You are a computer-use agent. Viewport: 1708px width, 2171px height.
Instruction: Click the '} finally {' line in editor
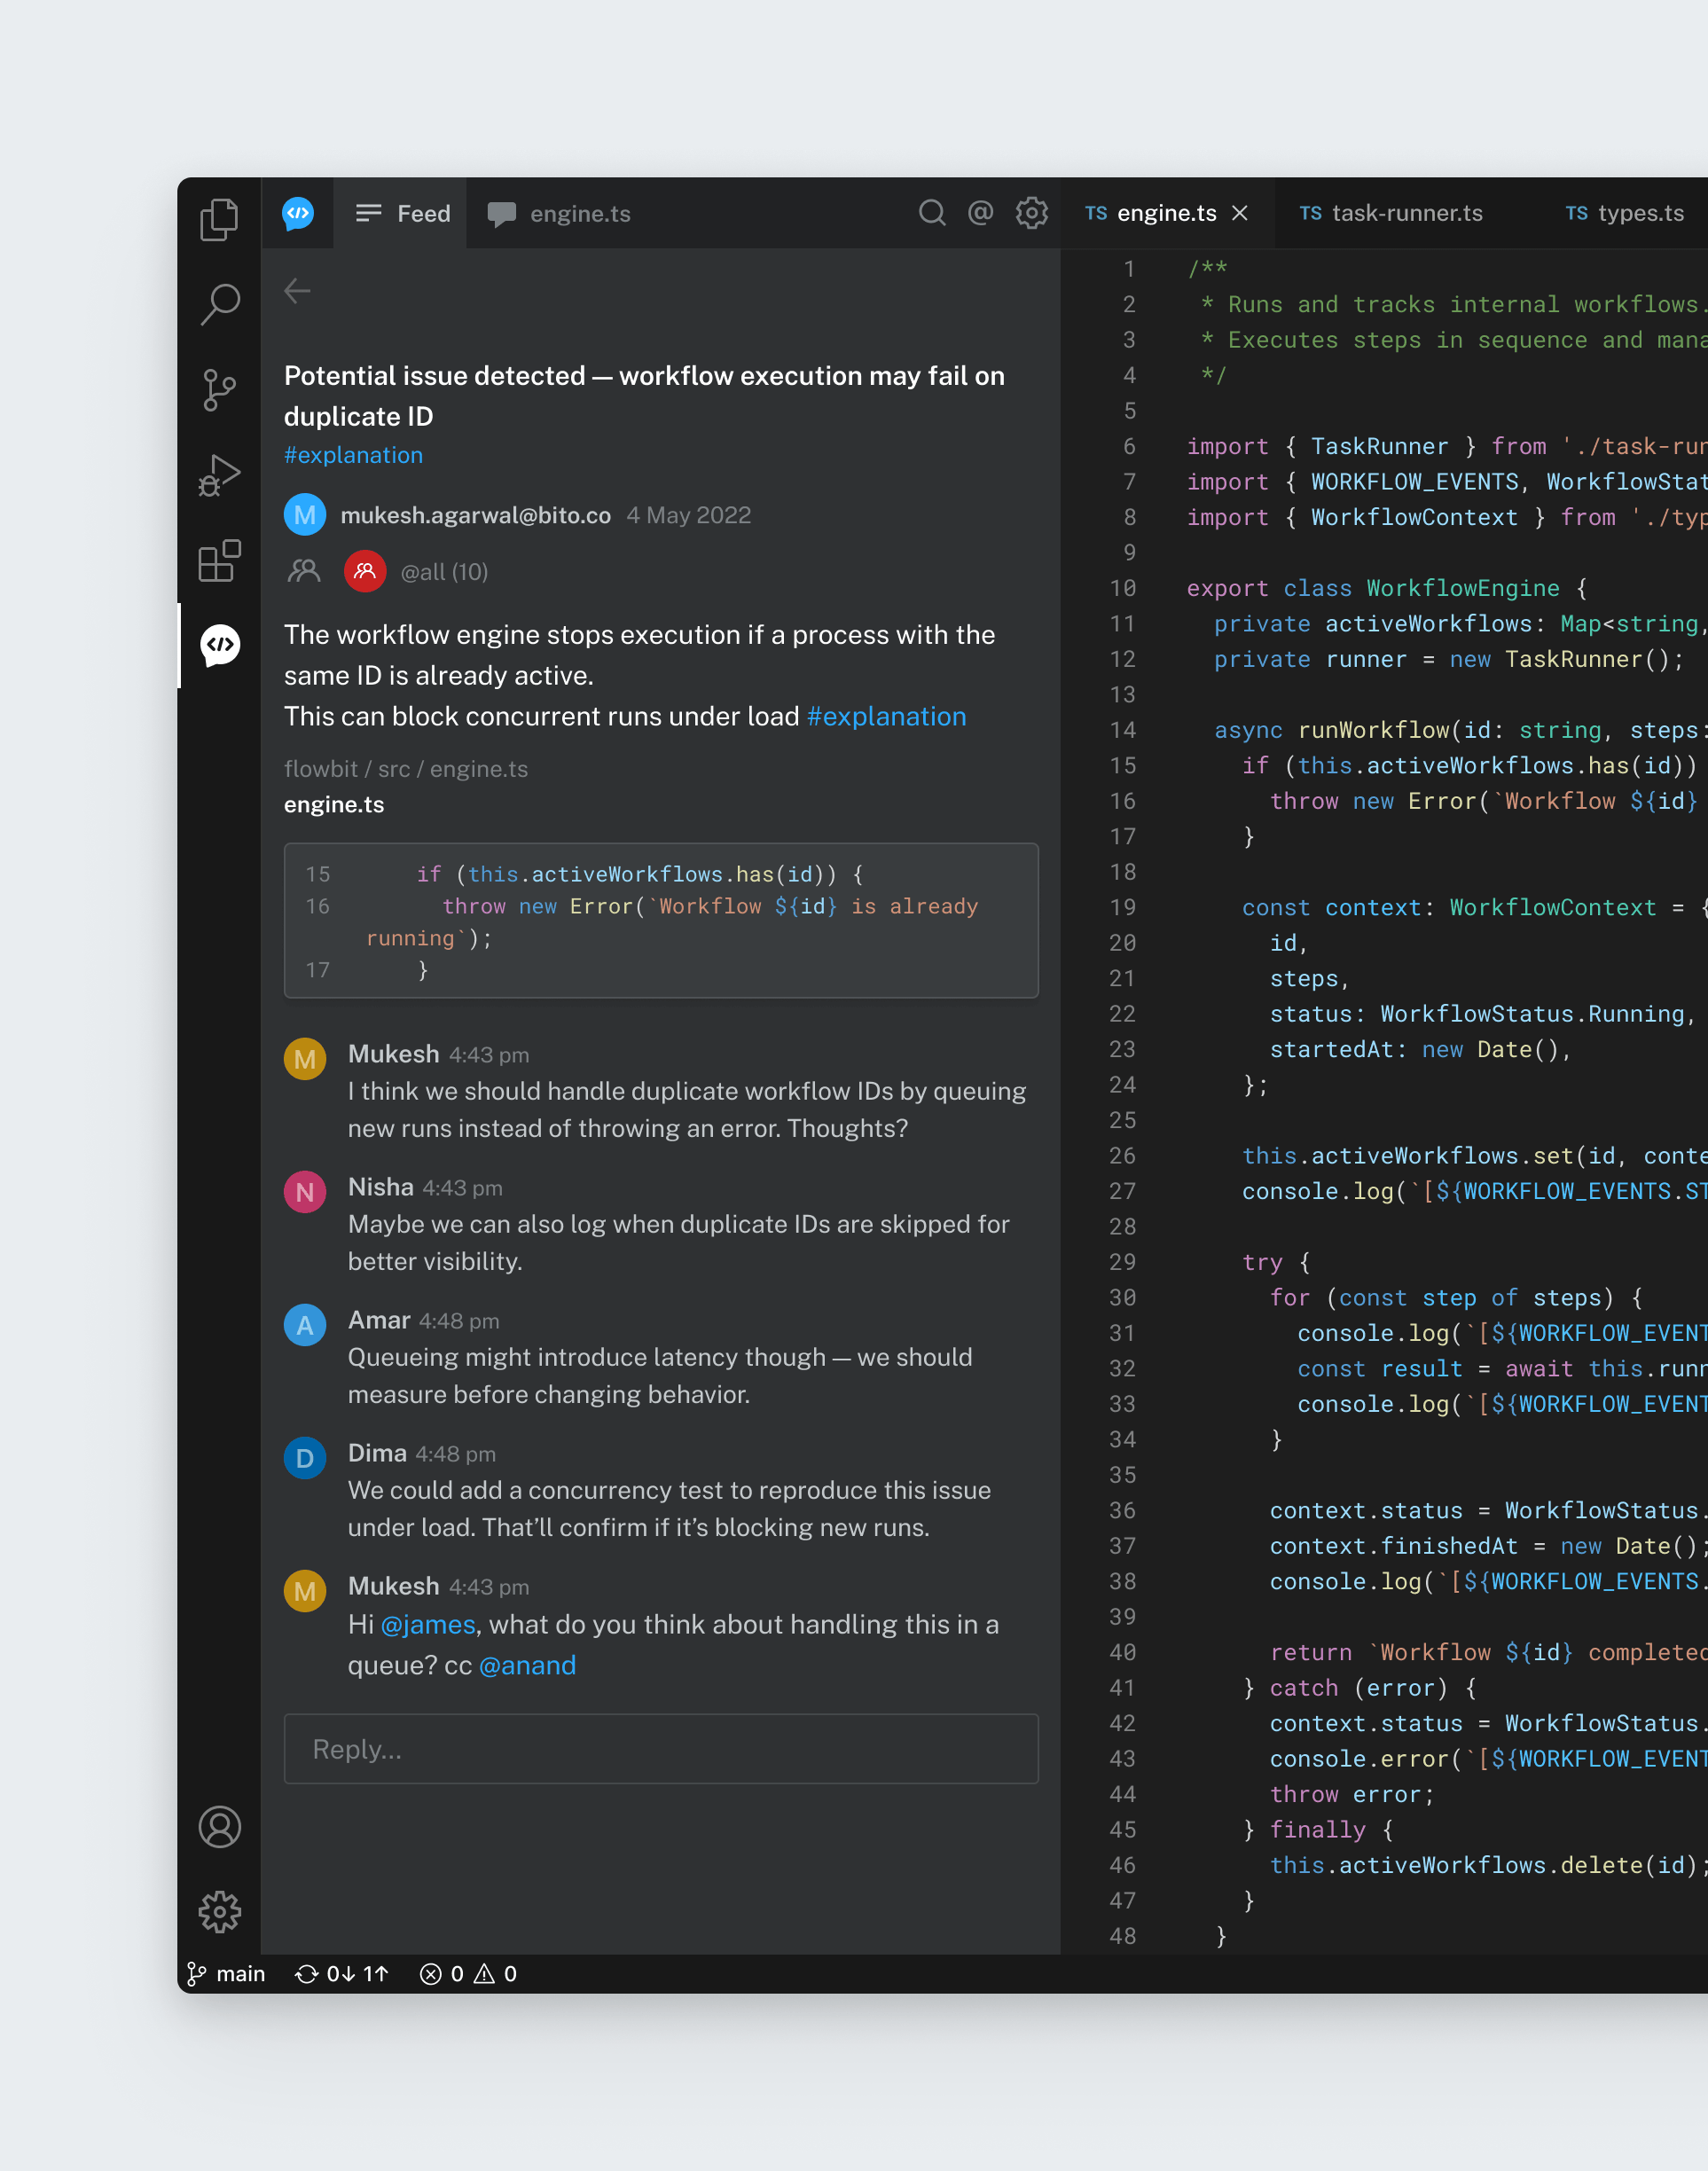[1318, 1830]
